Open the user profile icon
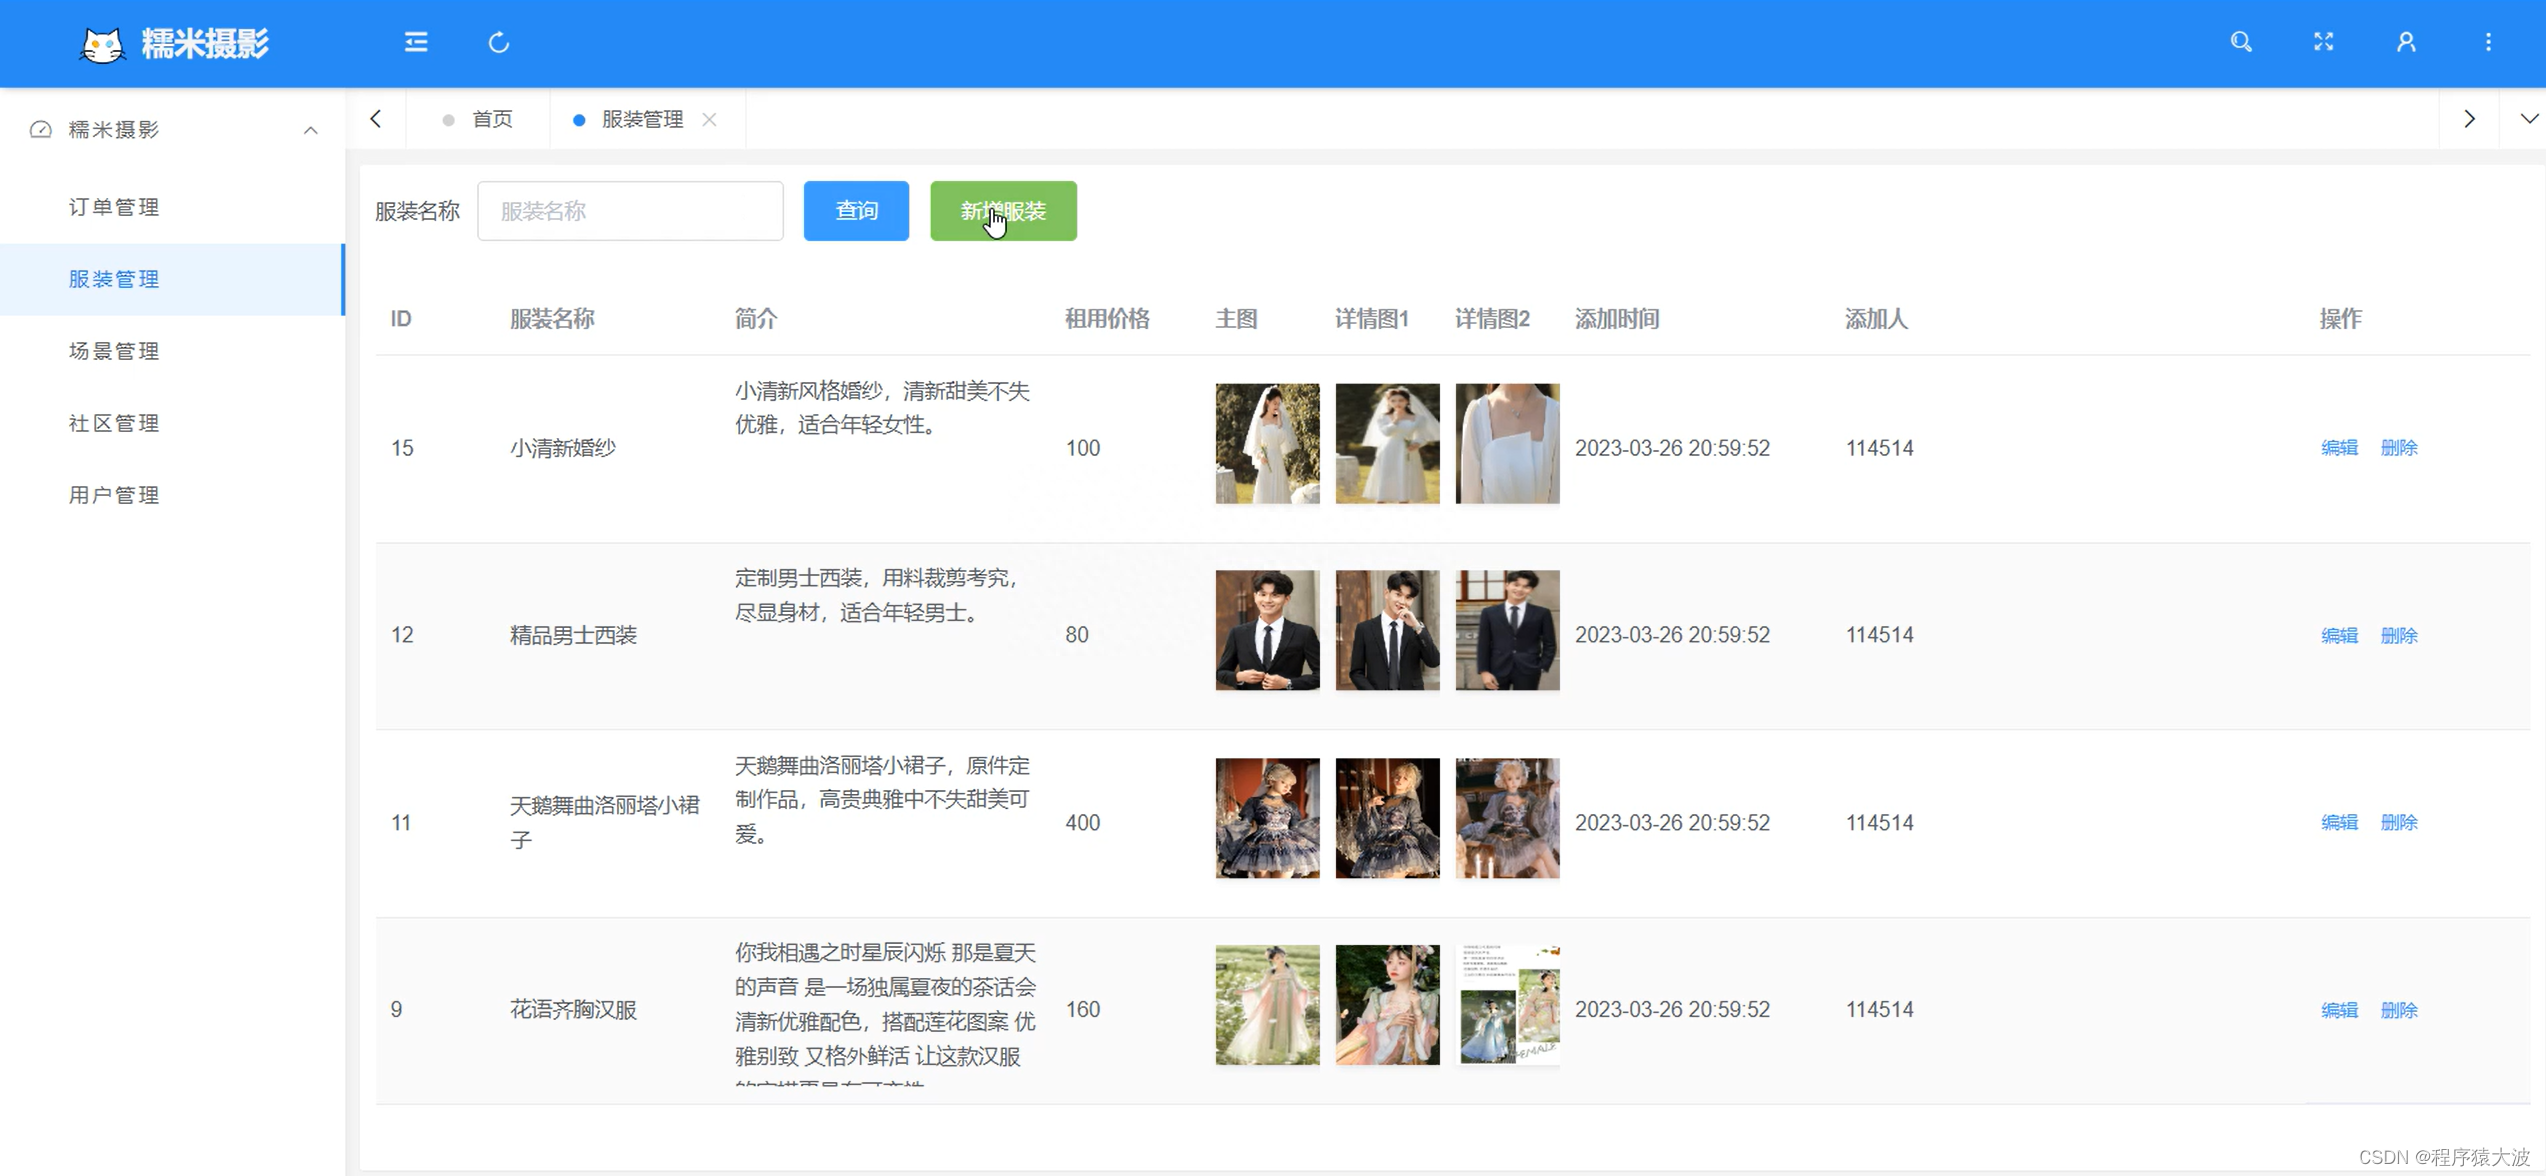2546x1176 pixels. [2406, 42]
